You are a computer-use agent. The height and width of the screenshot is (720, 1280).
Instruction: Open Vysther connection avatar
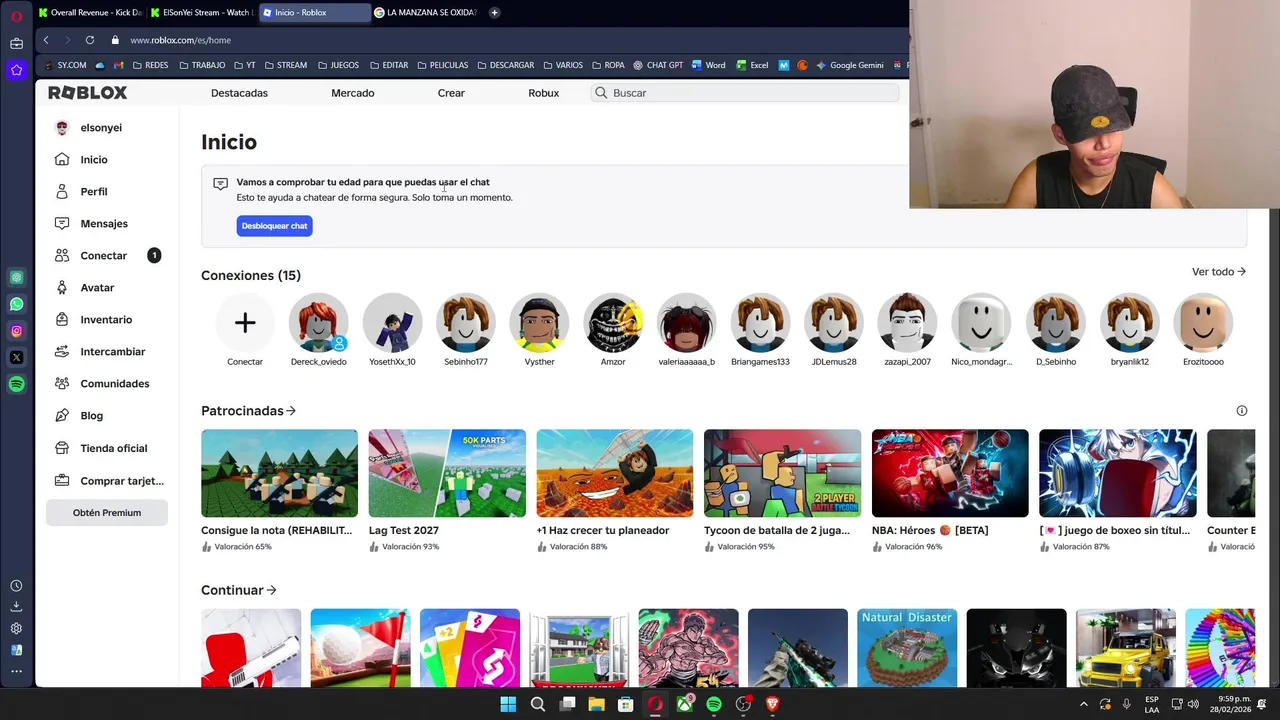point(539,322)
